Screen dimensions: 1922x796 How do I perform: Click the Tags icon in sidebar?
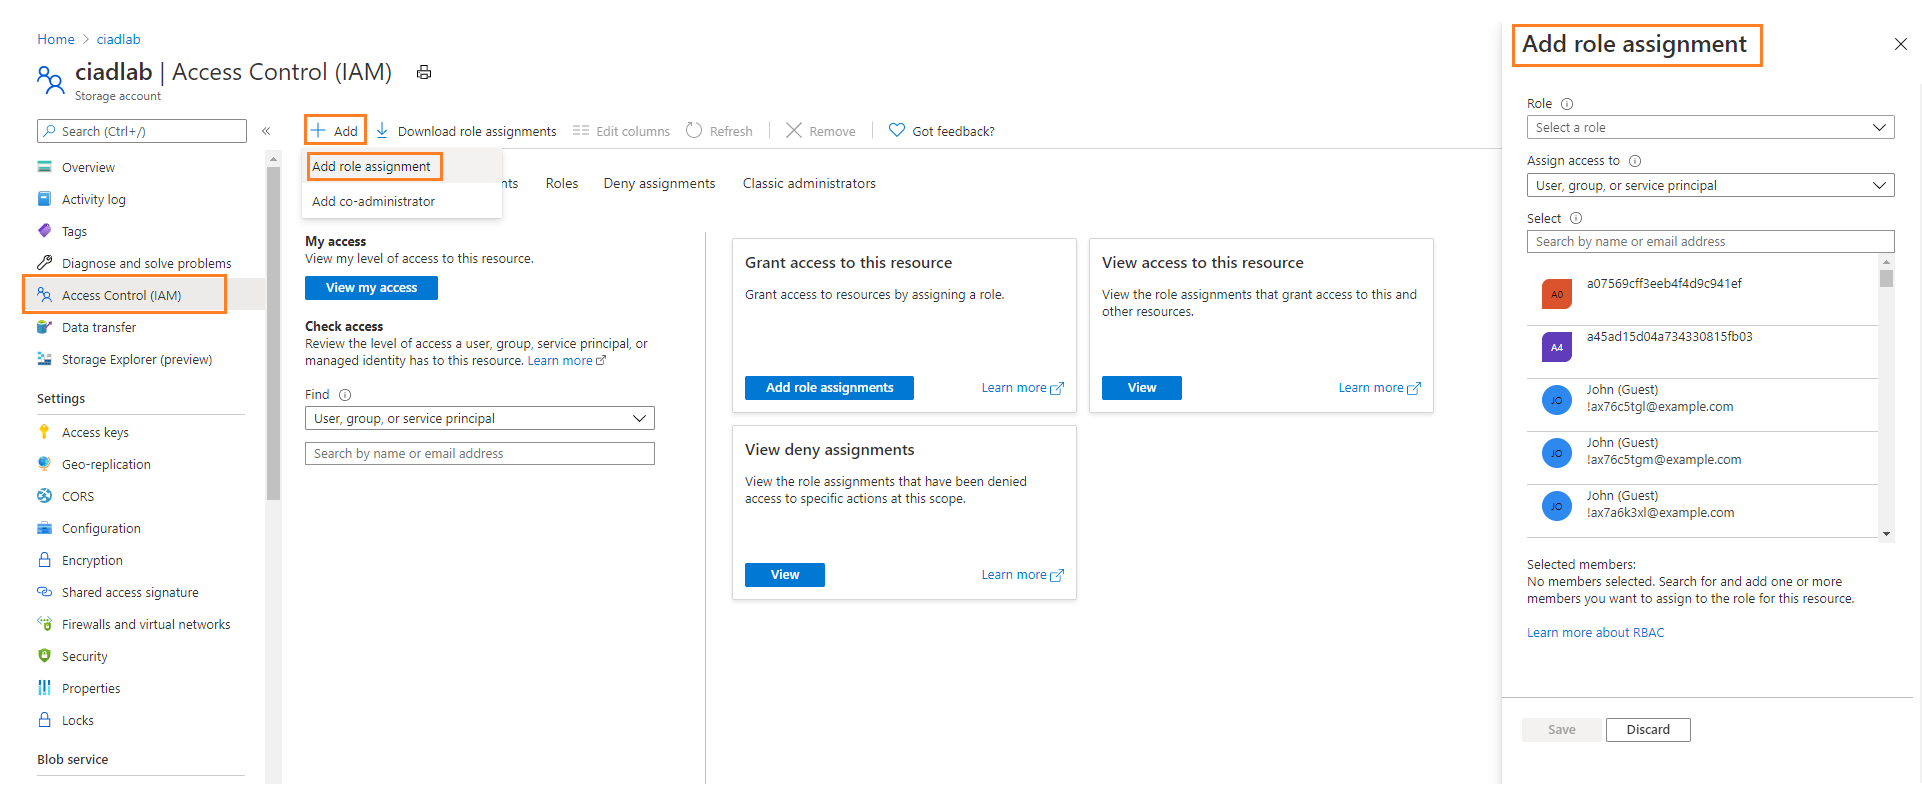click(44, 231)
